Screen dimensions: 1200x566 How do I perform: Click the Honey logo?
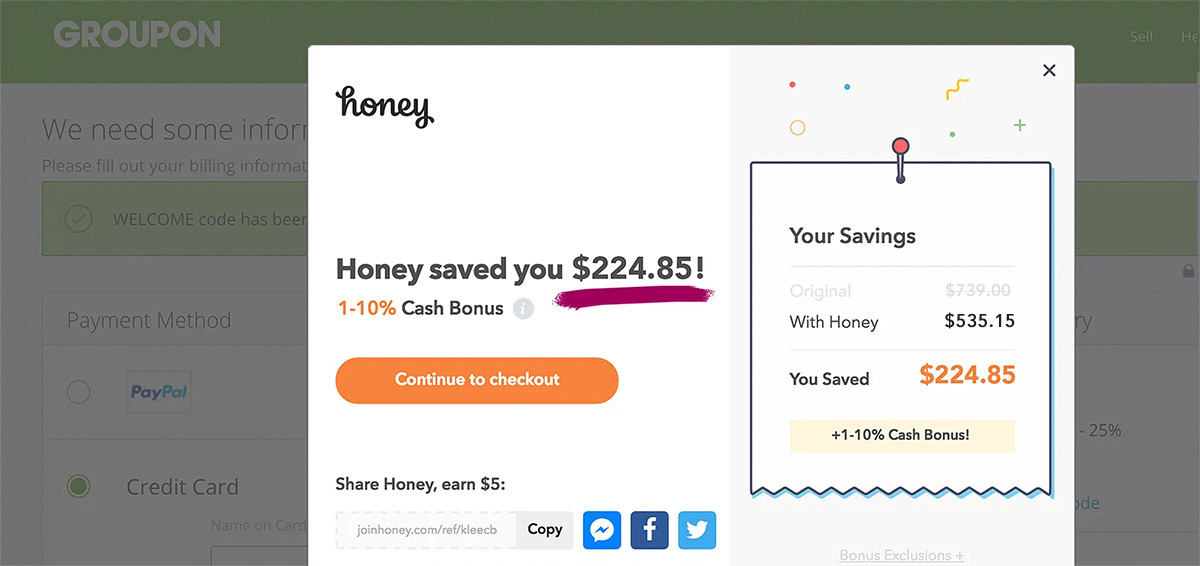385,106
